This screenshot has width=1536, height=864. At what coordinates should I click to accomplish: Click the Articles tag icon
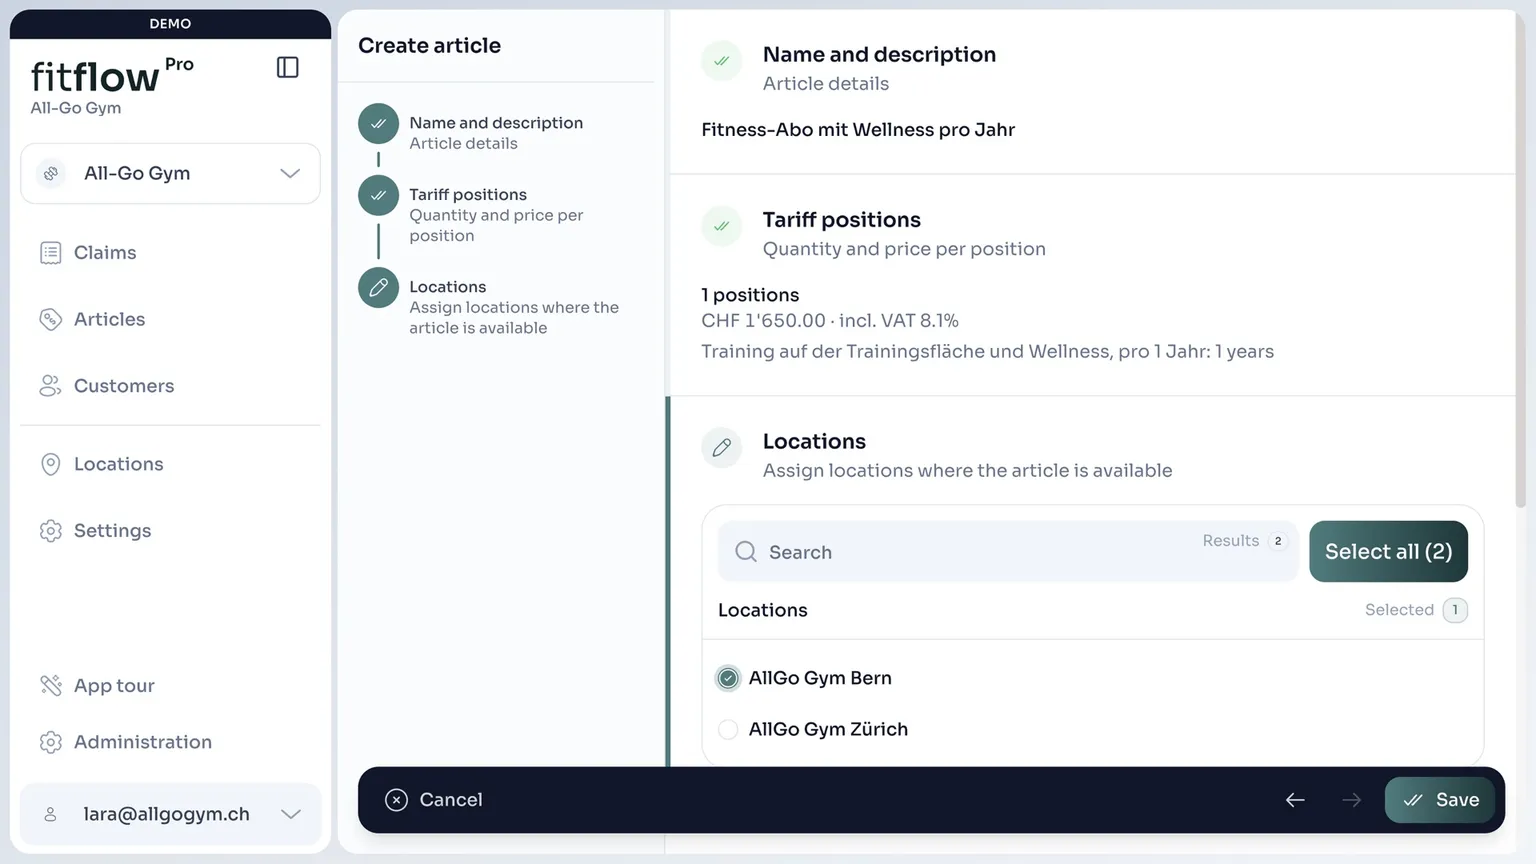51,319
